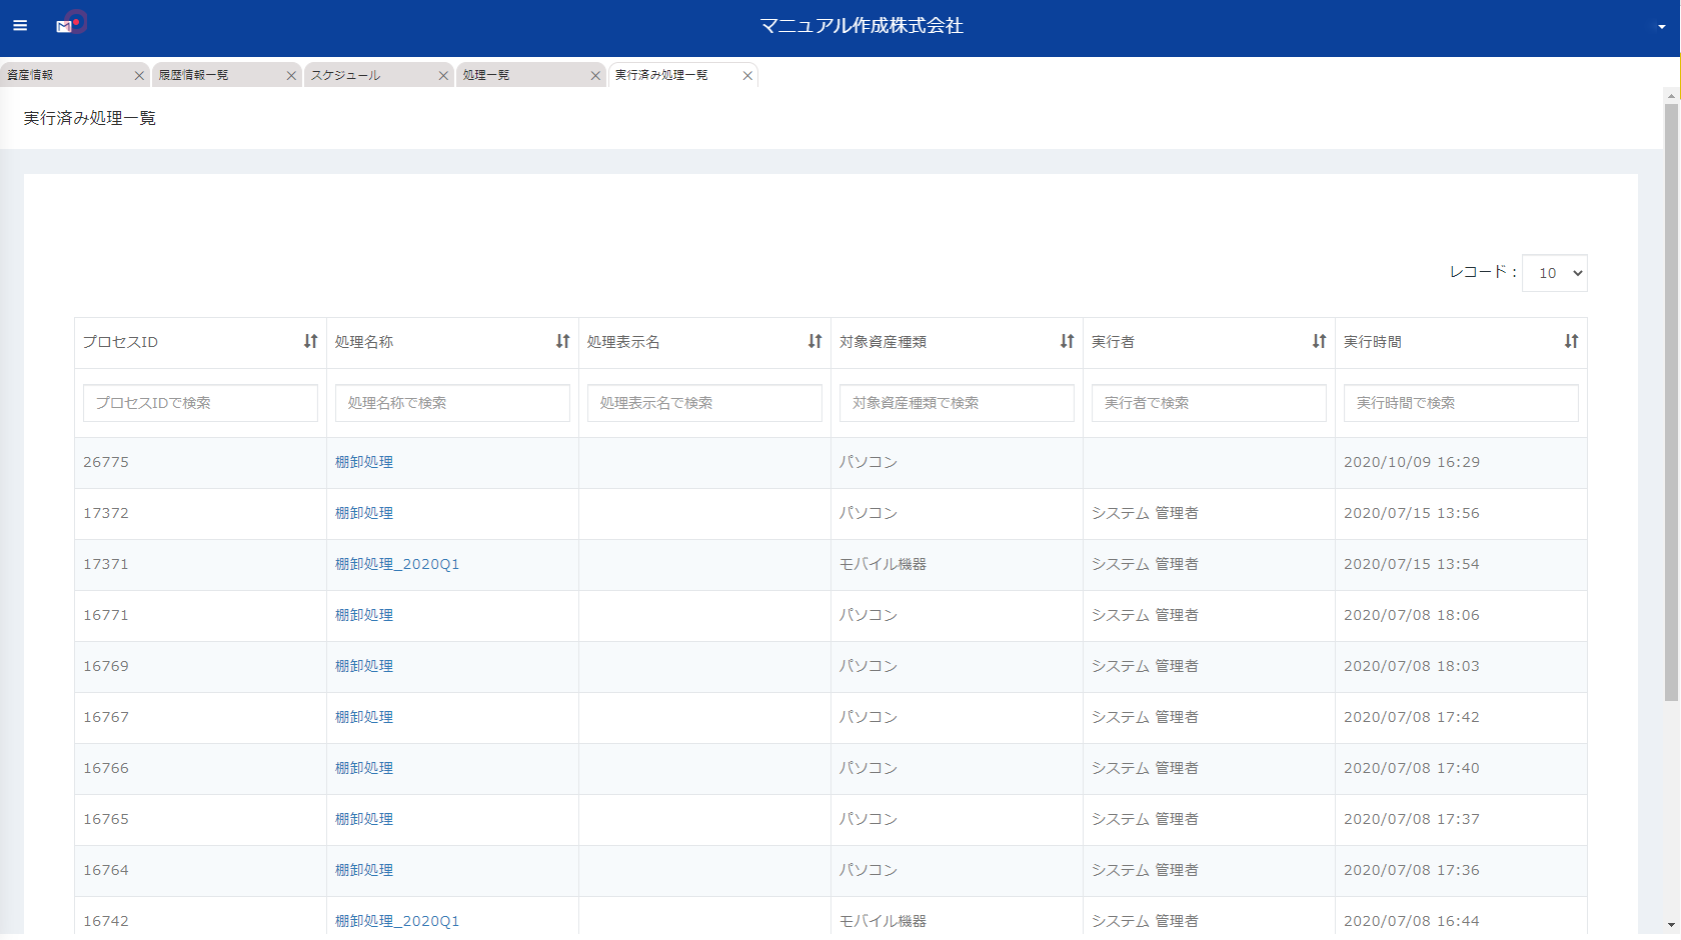
Task: Close the スケジュール tab
Action: click(443, 76)
